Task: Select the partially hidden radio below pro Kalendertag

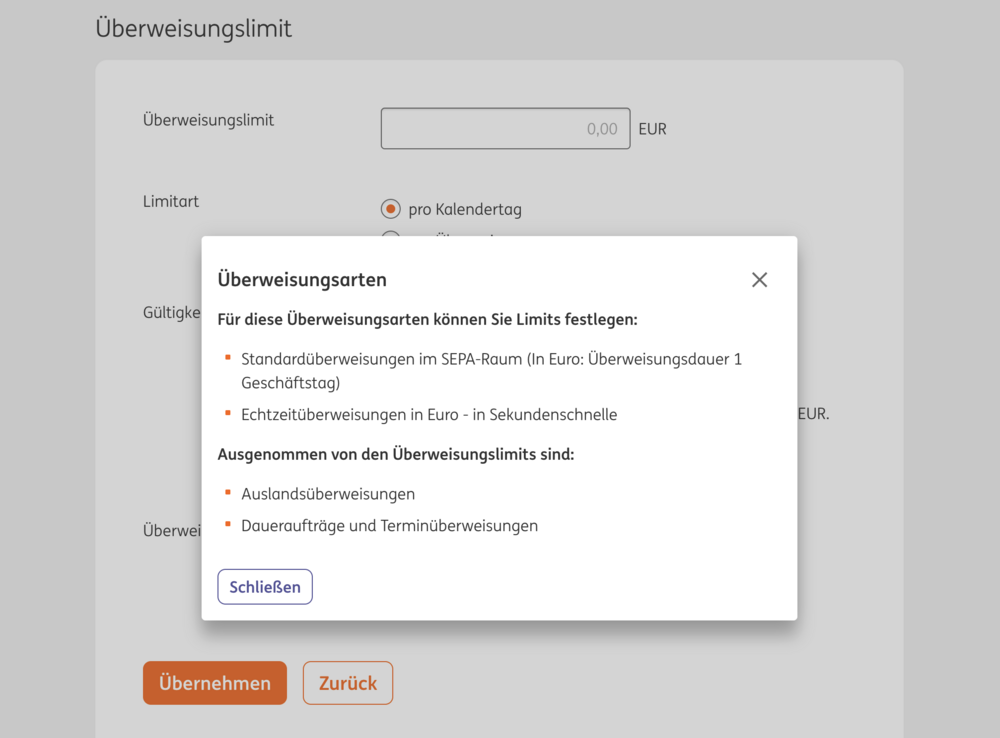Action: (391, 235)
